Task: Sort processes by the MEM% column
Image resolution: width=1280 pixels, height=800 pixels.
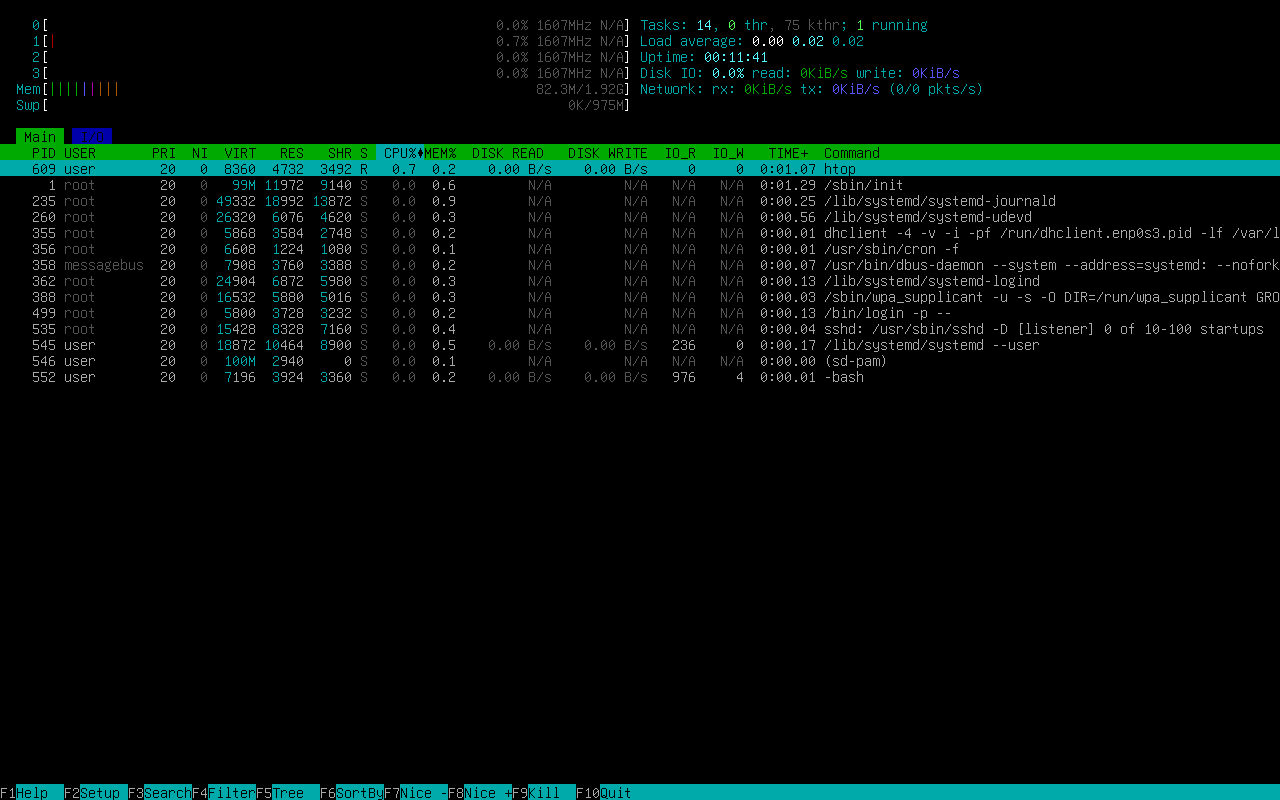Action: pyautogui.click(x=440, y=153)
